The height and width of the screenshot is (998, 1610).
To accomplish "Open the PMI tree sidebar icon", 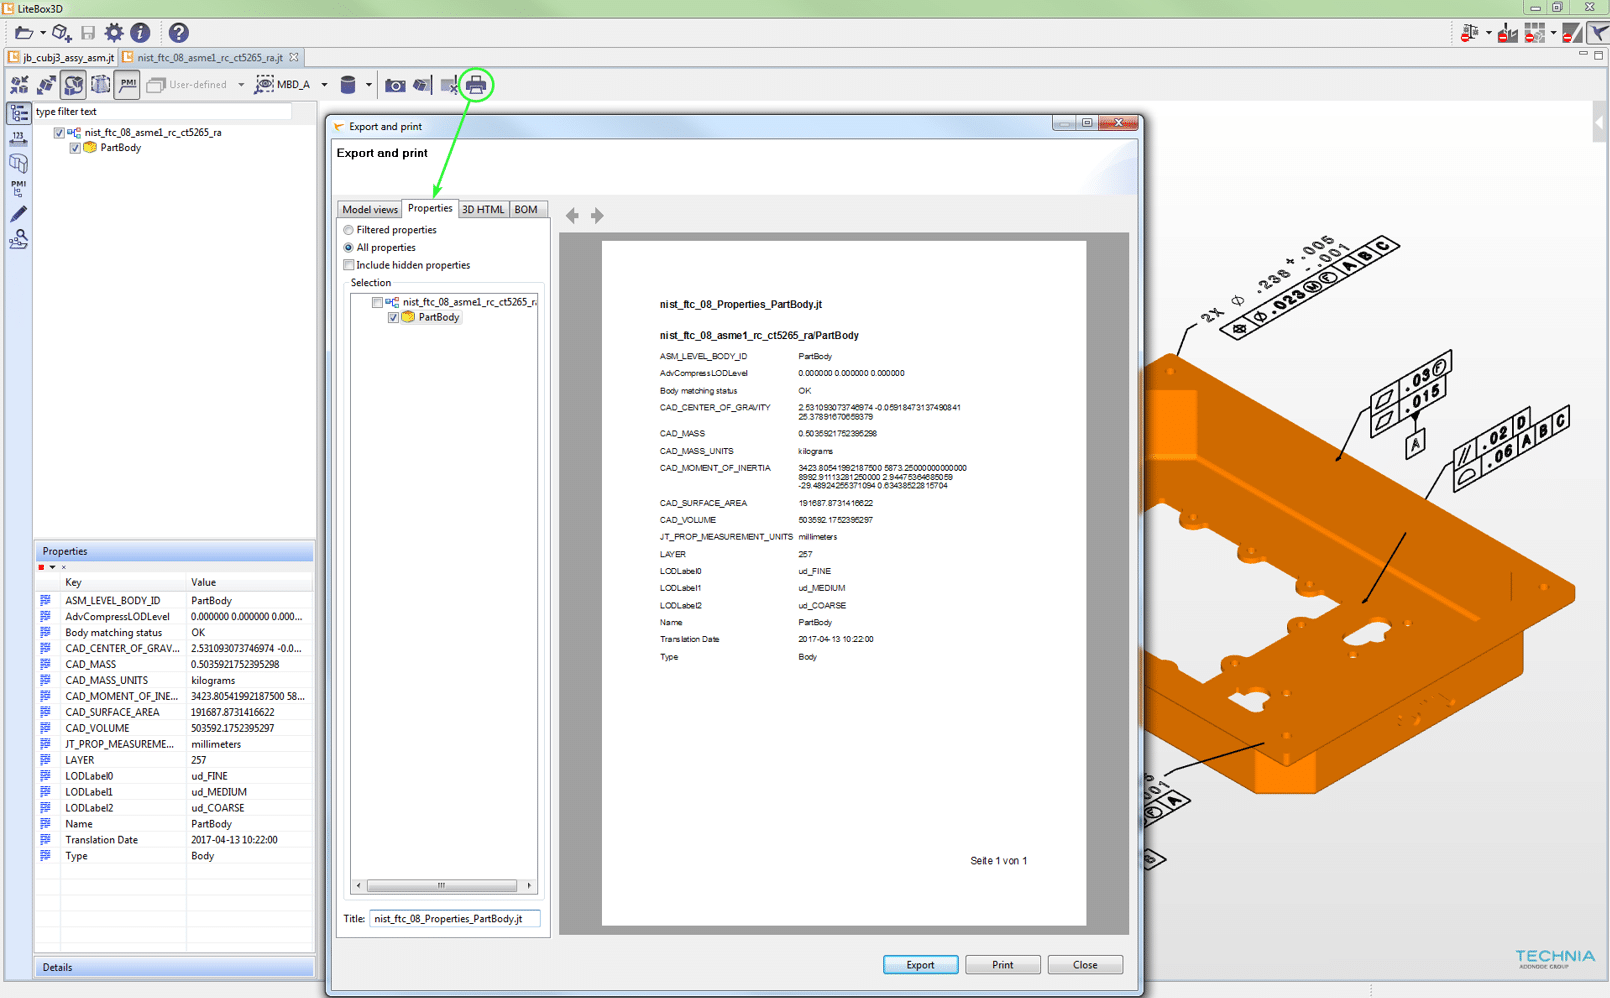I will [x=19, y=188].
